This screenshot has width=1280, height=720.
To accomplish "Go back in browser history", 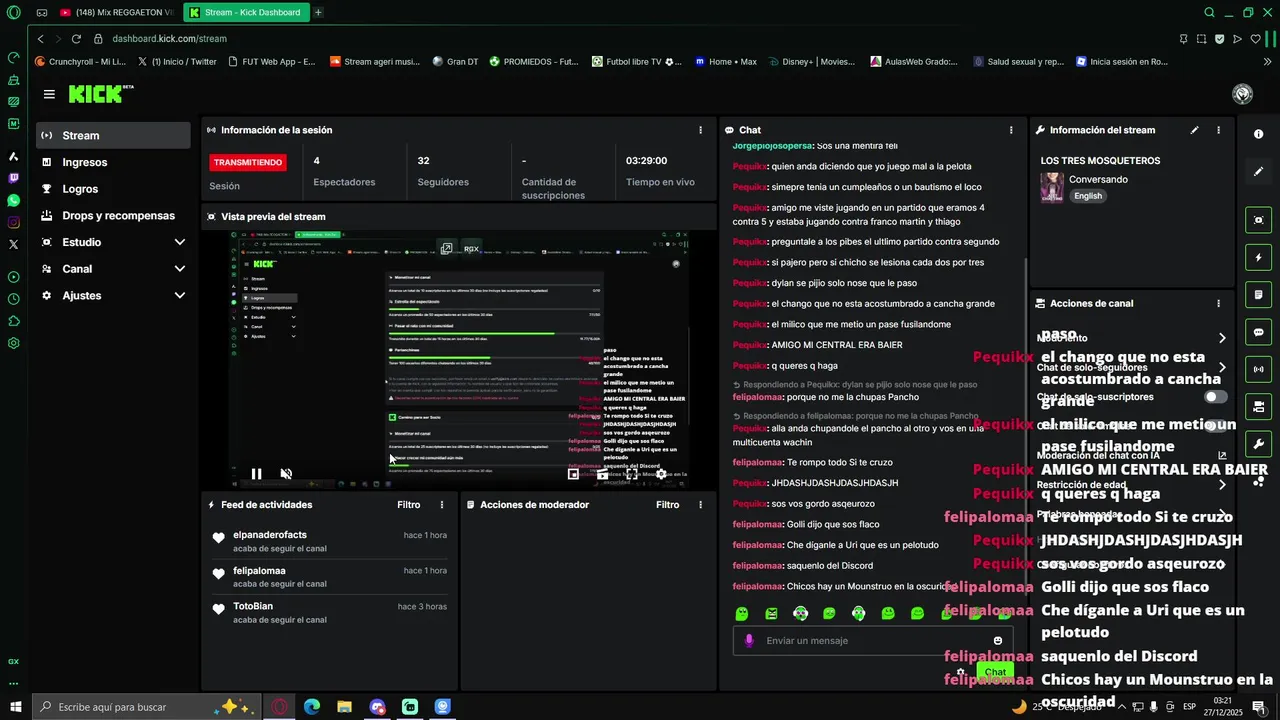I will [40, 38].
